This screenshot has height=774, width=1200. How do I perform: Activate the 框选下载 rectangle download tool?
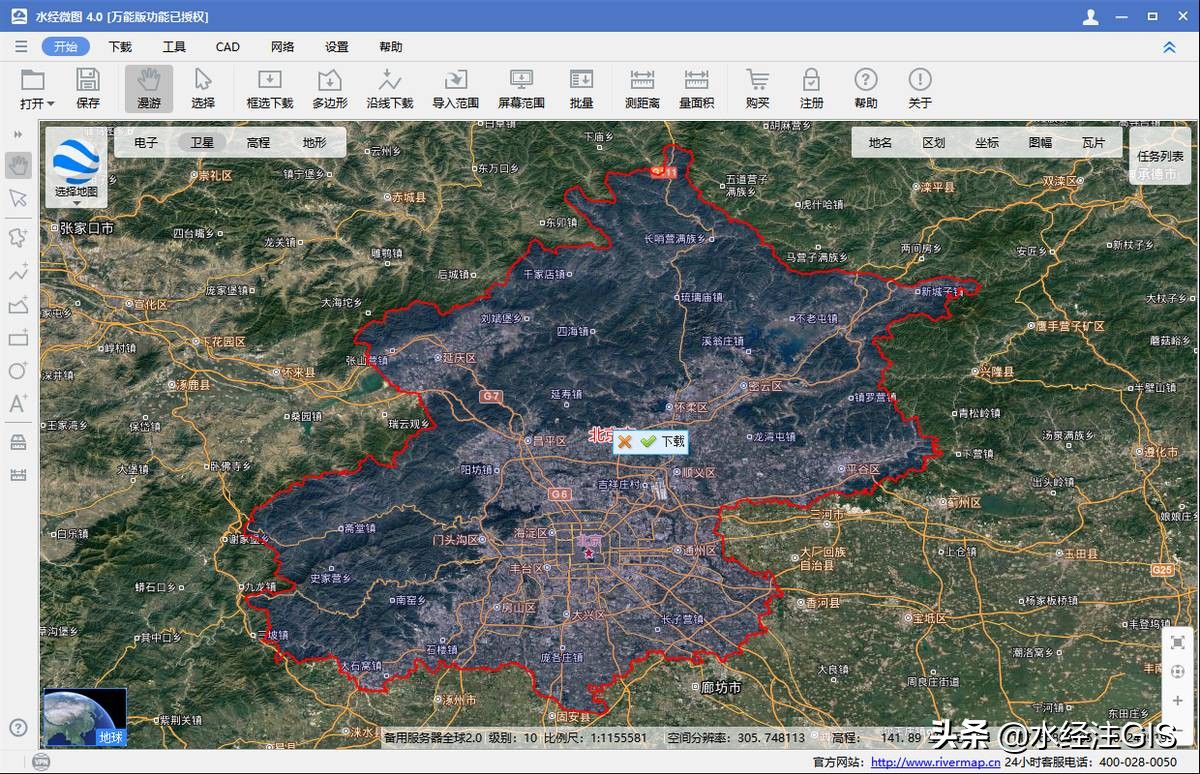pyautogui.click(x=269, y=88)
